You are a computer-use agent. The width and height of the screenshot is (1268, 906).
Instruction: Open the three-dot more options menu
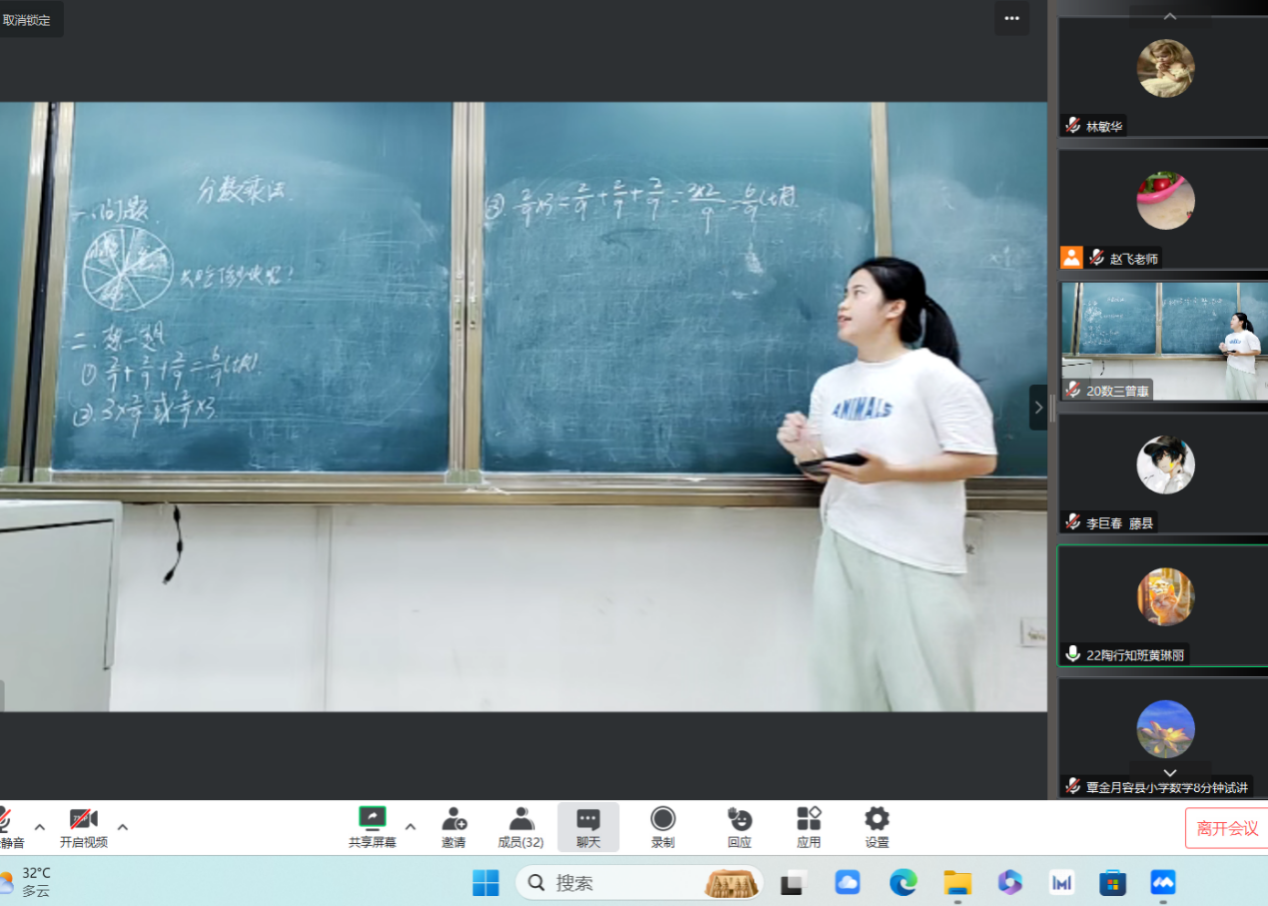1011,18
